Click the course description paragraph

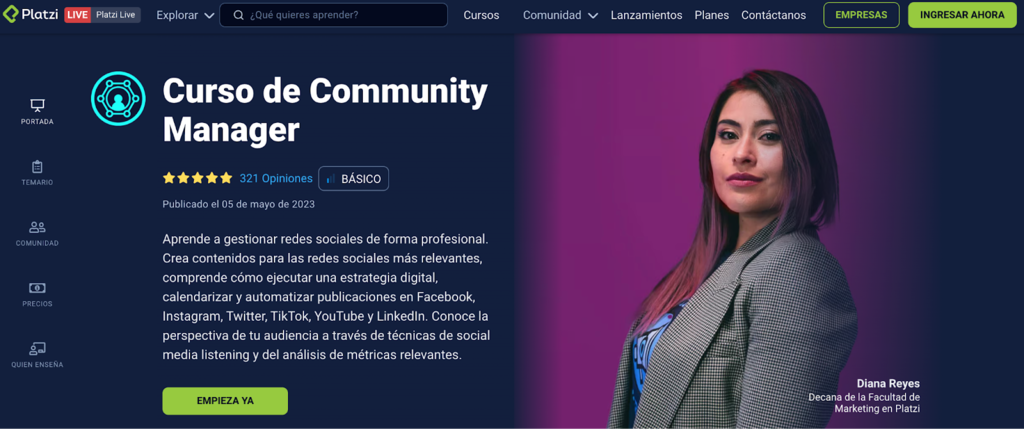pos(327,296)
